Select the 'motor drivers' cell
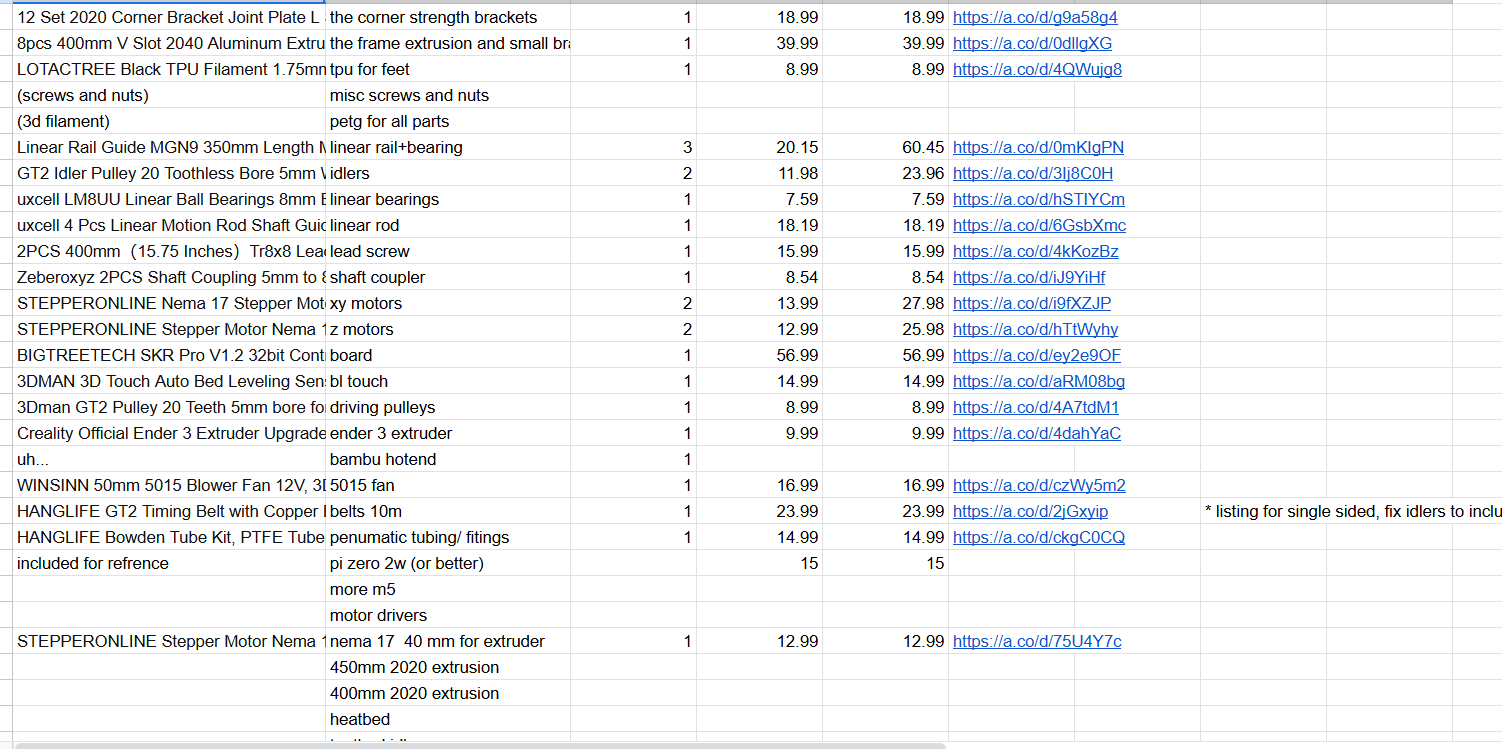Viewport: 1502px width, 749px height. pos(447,615)
